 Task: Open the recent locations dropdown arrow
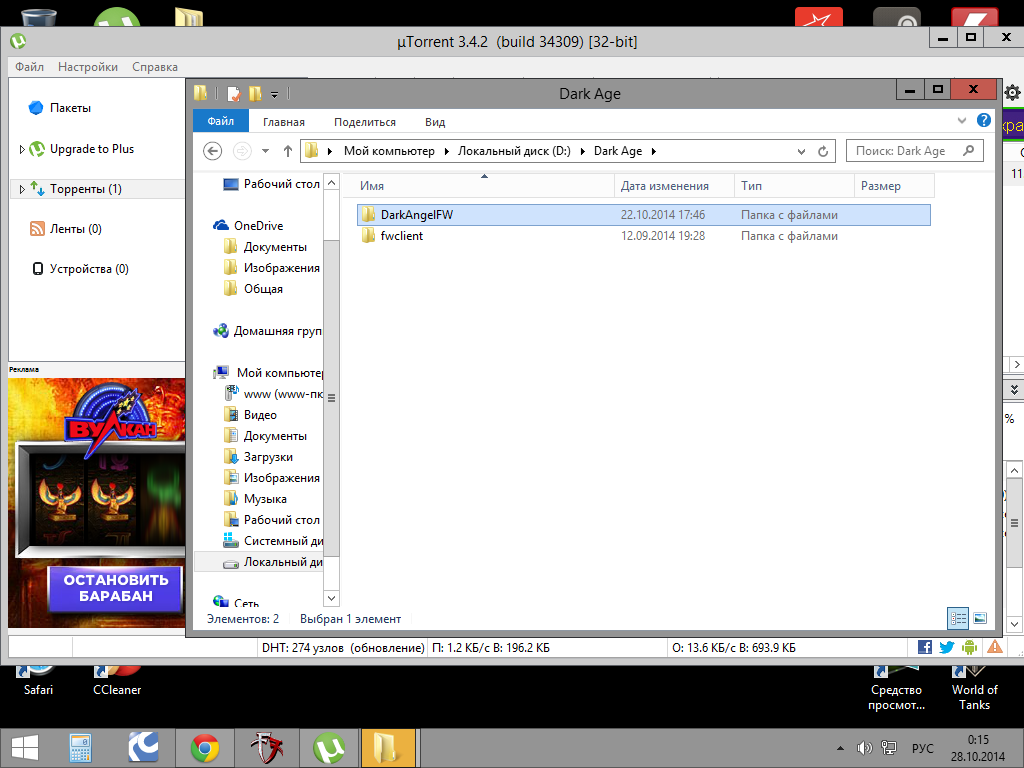[265, 152]
